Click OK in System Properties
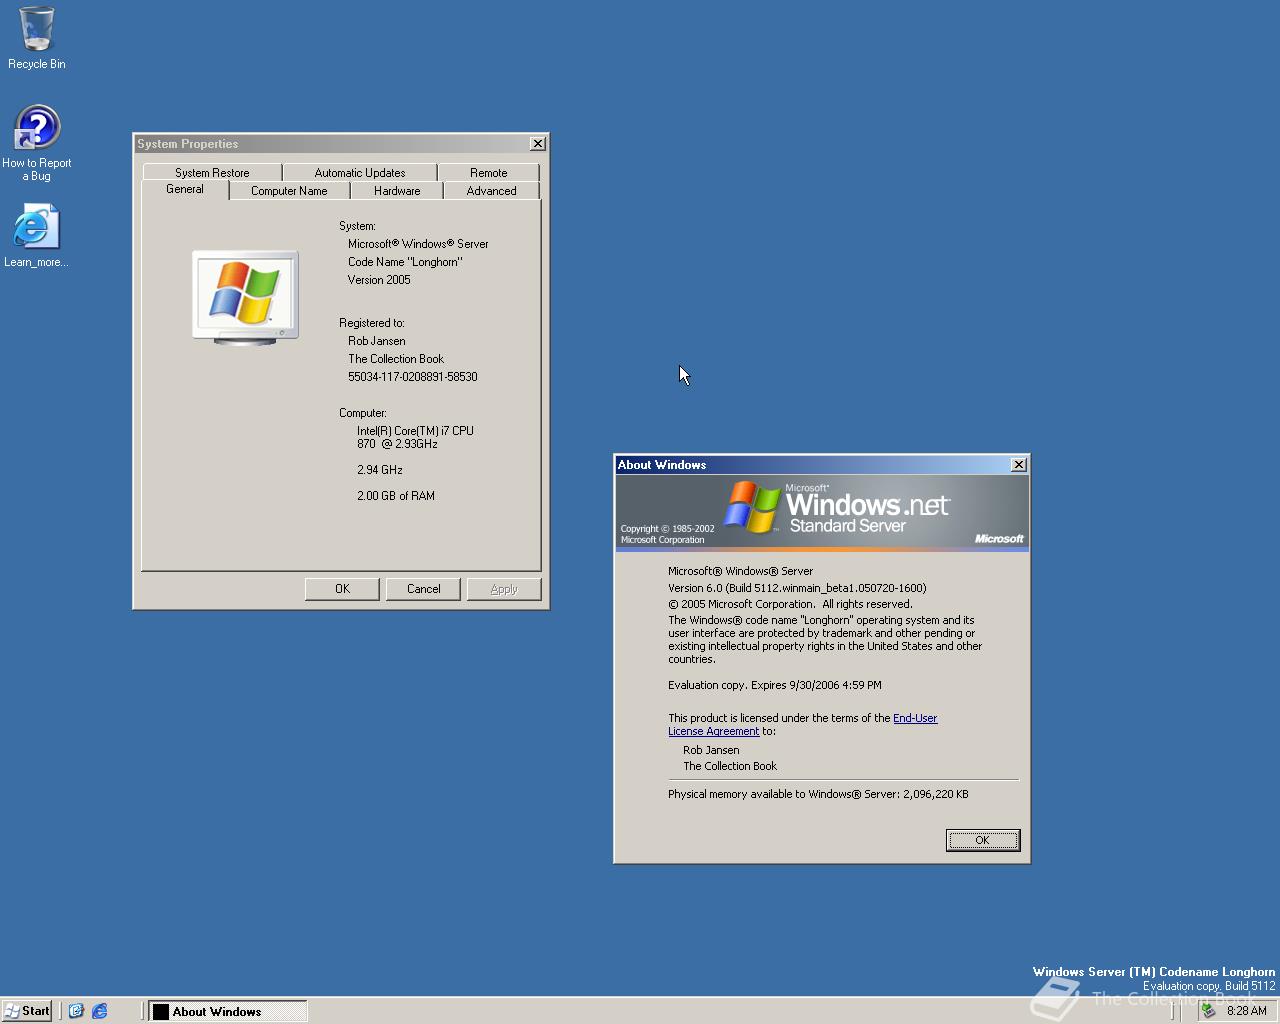 point(342,589)
